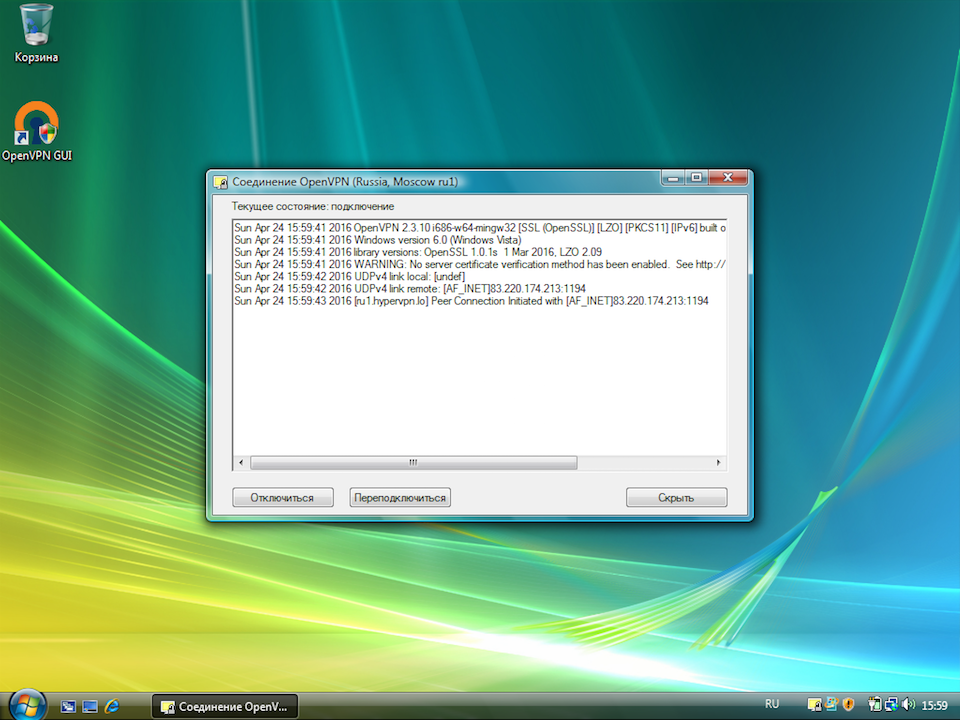Click the RU language indicator
Image resolution: width=960 pixels, height=720 pixels.
click(x=772, y=705)
